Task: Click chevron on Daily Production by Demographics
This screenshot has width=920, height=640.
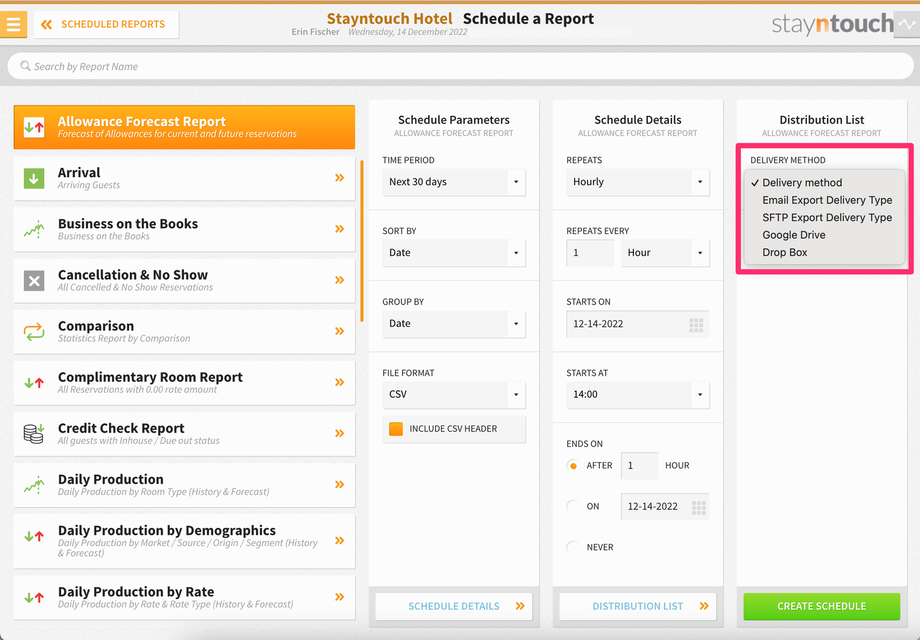Action: [339, 540]
